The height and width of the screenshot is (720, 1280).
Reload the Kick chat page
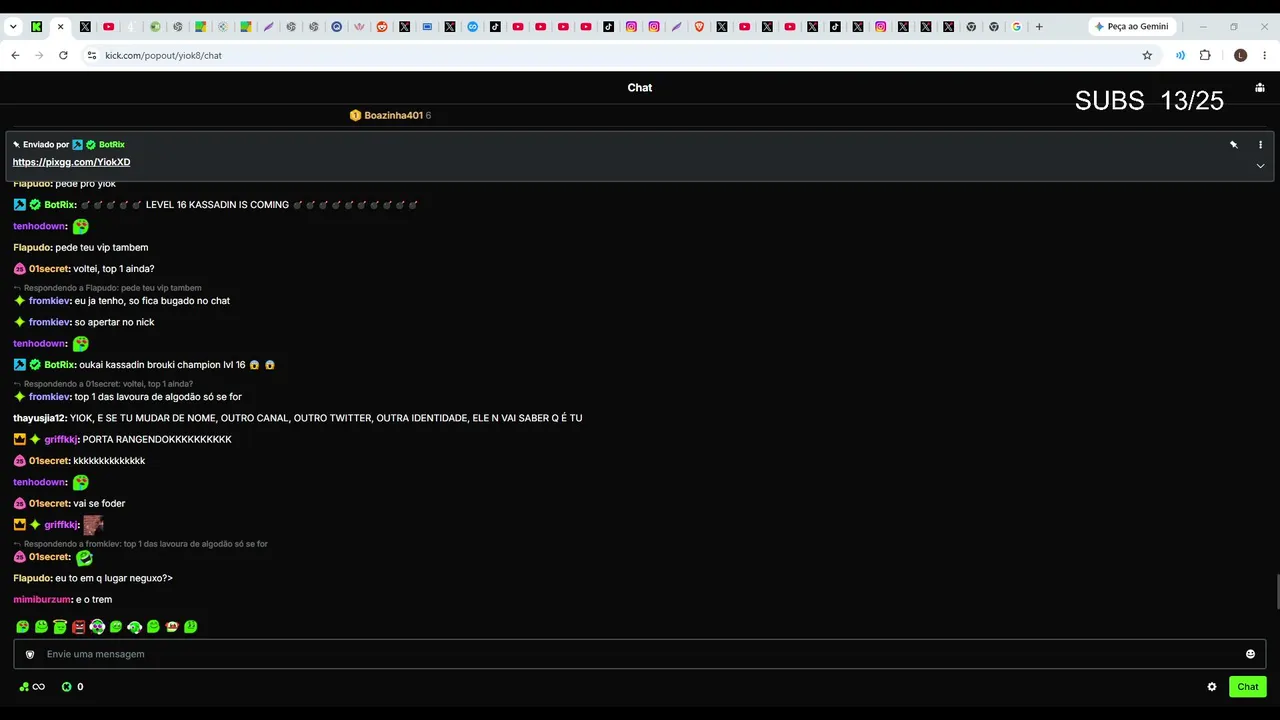(63, 56)
